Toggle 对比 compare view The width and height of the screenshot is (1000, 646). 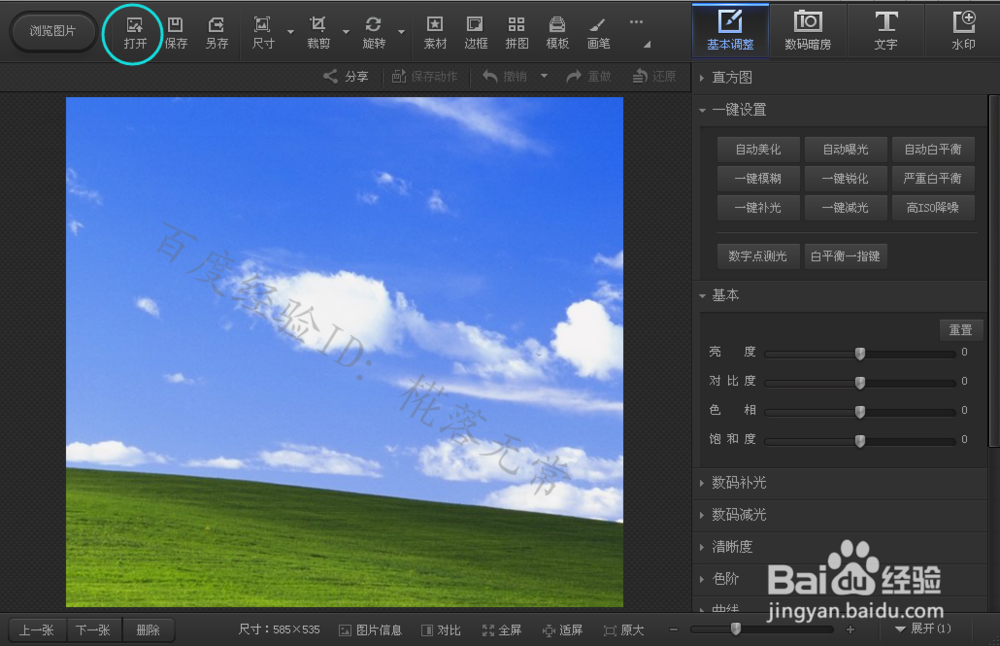pyautogui.click(x=441, y=630)
